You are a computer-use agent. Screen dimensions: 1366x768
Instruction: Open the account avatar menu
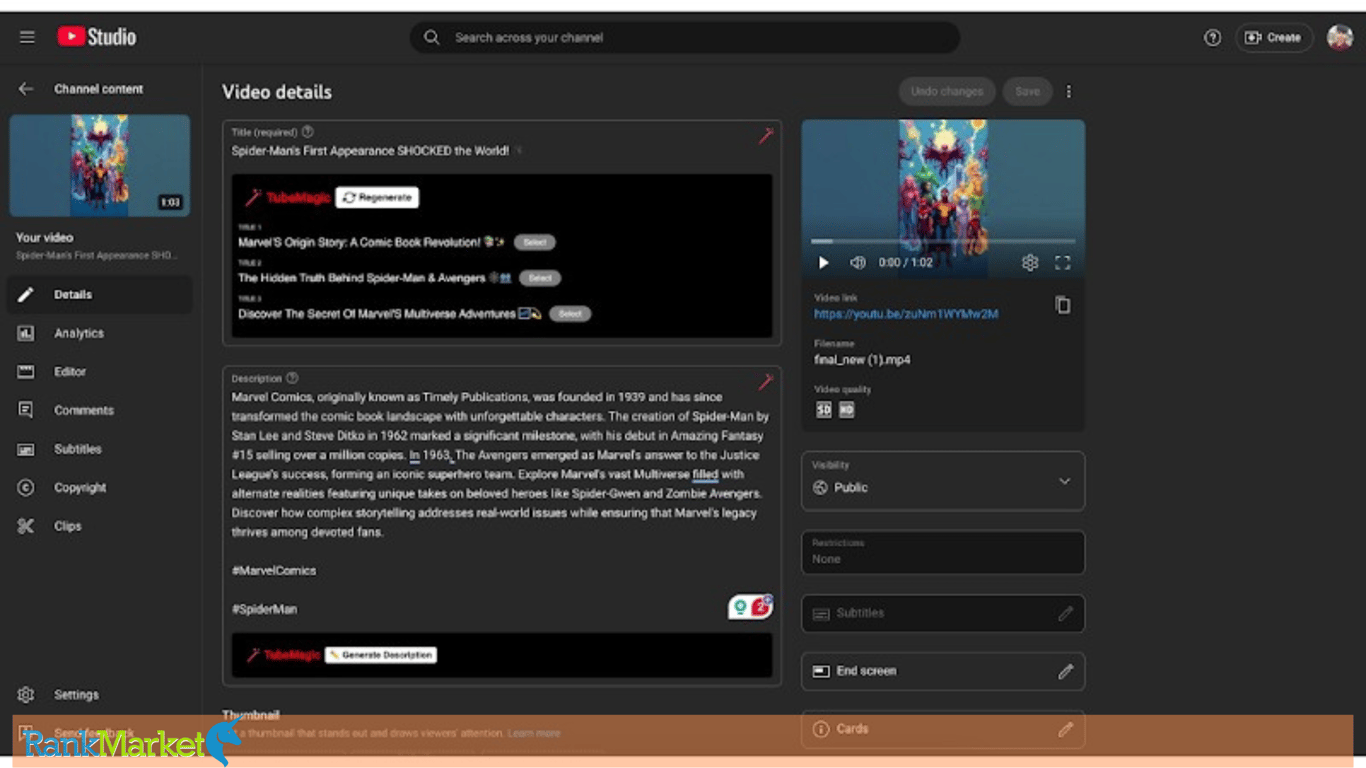click(x=1339, y=38)
